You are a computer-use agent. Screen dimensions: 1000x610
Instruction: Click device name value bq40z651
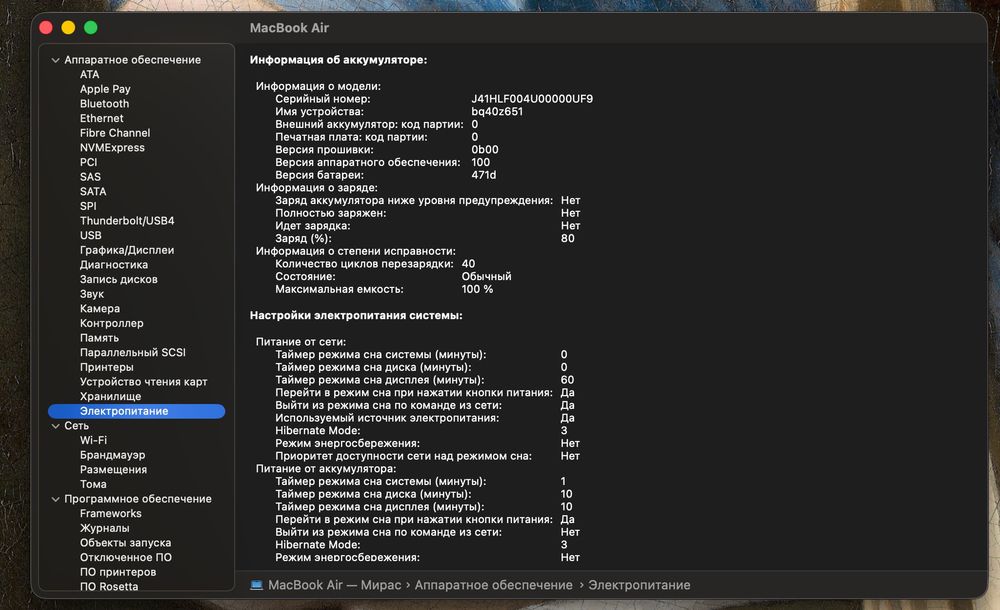point(497,112)
